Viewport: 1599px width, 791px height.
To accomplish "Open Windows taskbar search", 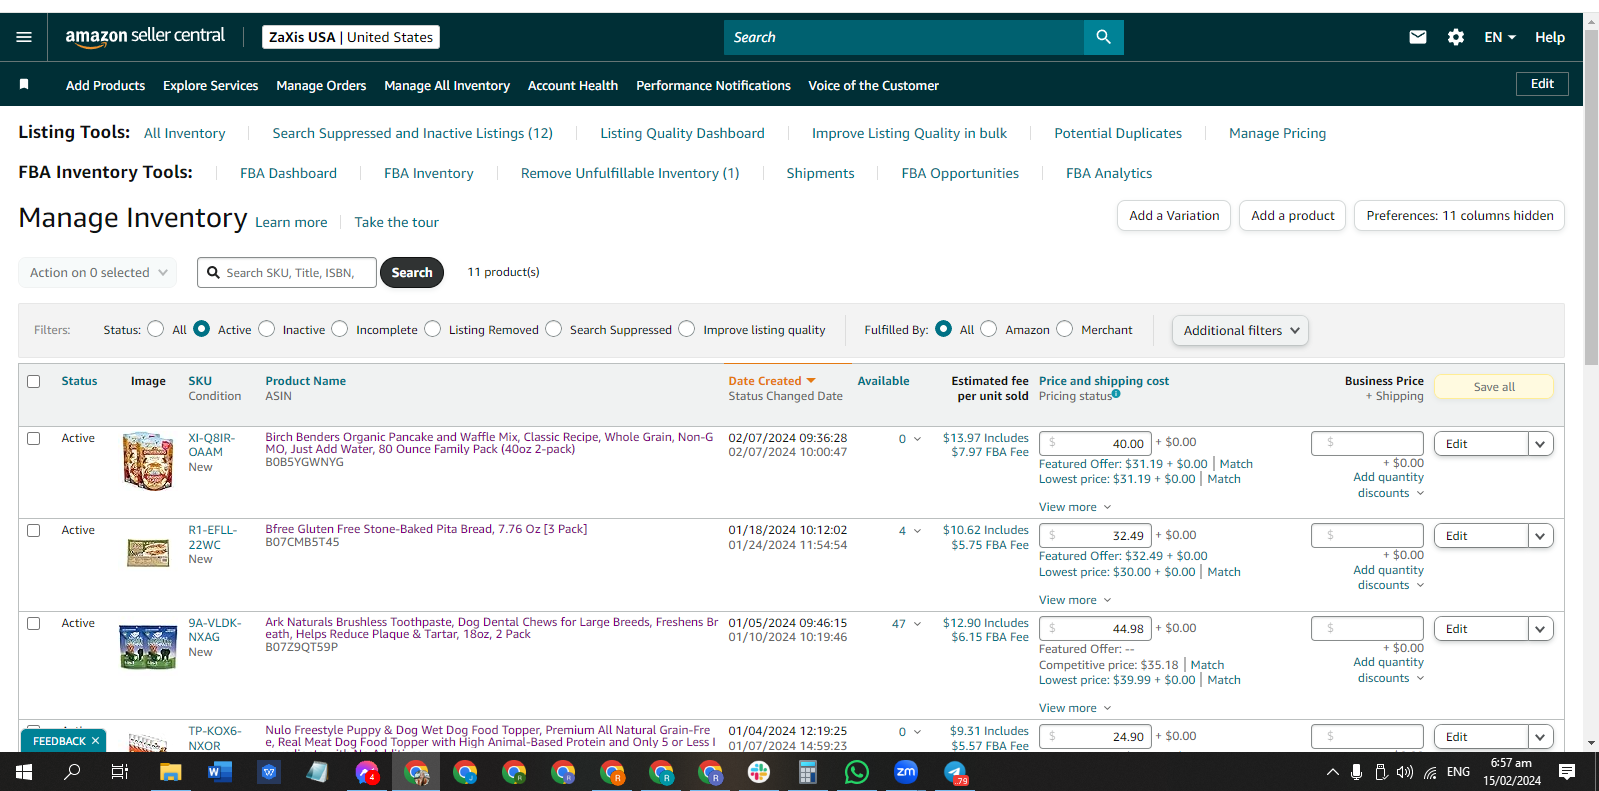I will pos(72,772).
